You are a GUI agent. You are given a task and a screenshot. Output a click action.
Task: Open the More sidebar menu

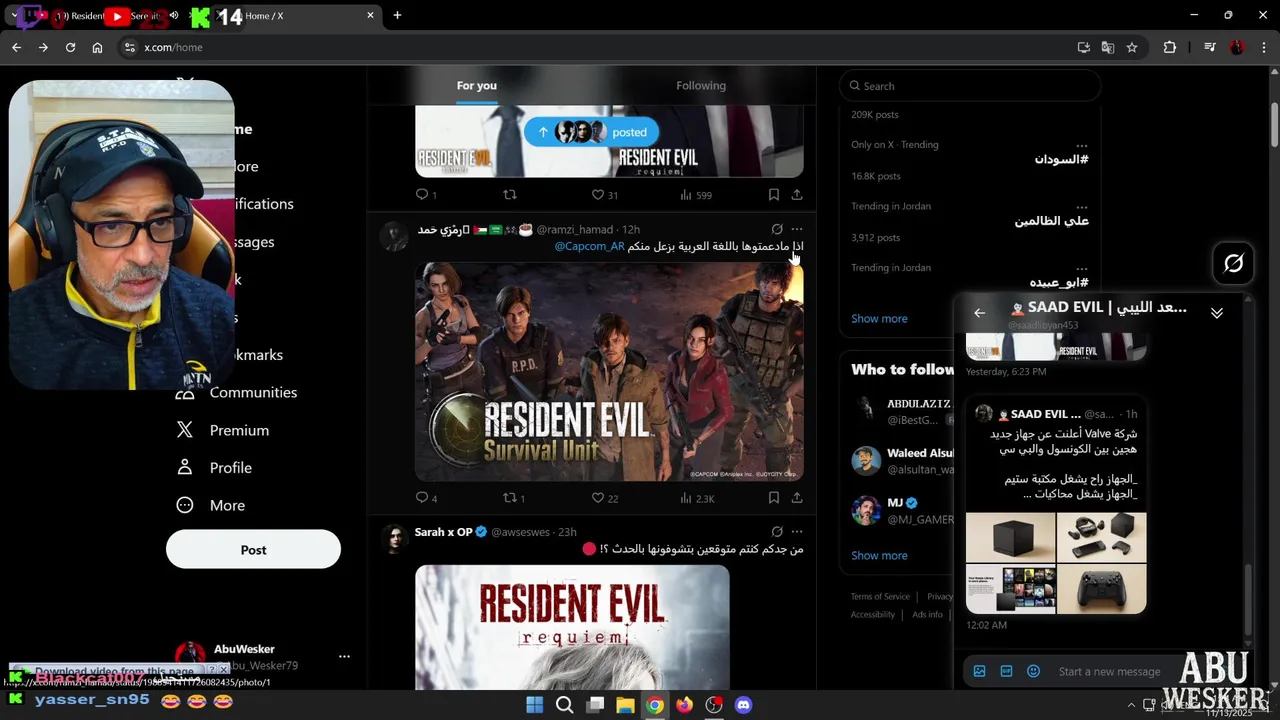point(211,505)
